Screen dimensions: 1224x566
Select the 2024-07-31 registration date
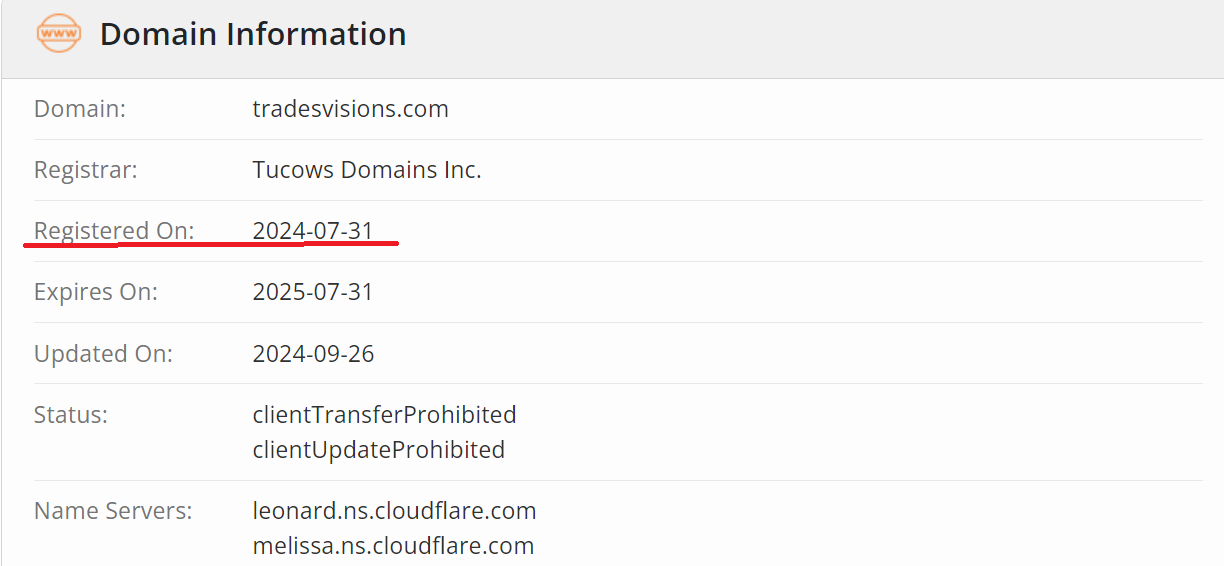click(x=313, y=231)
